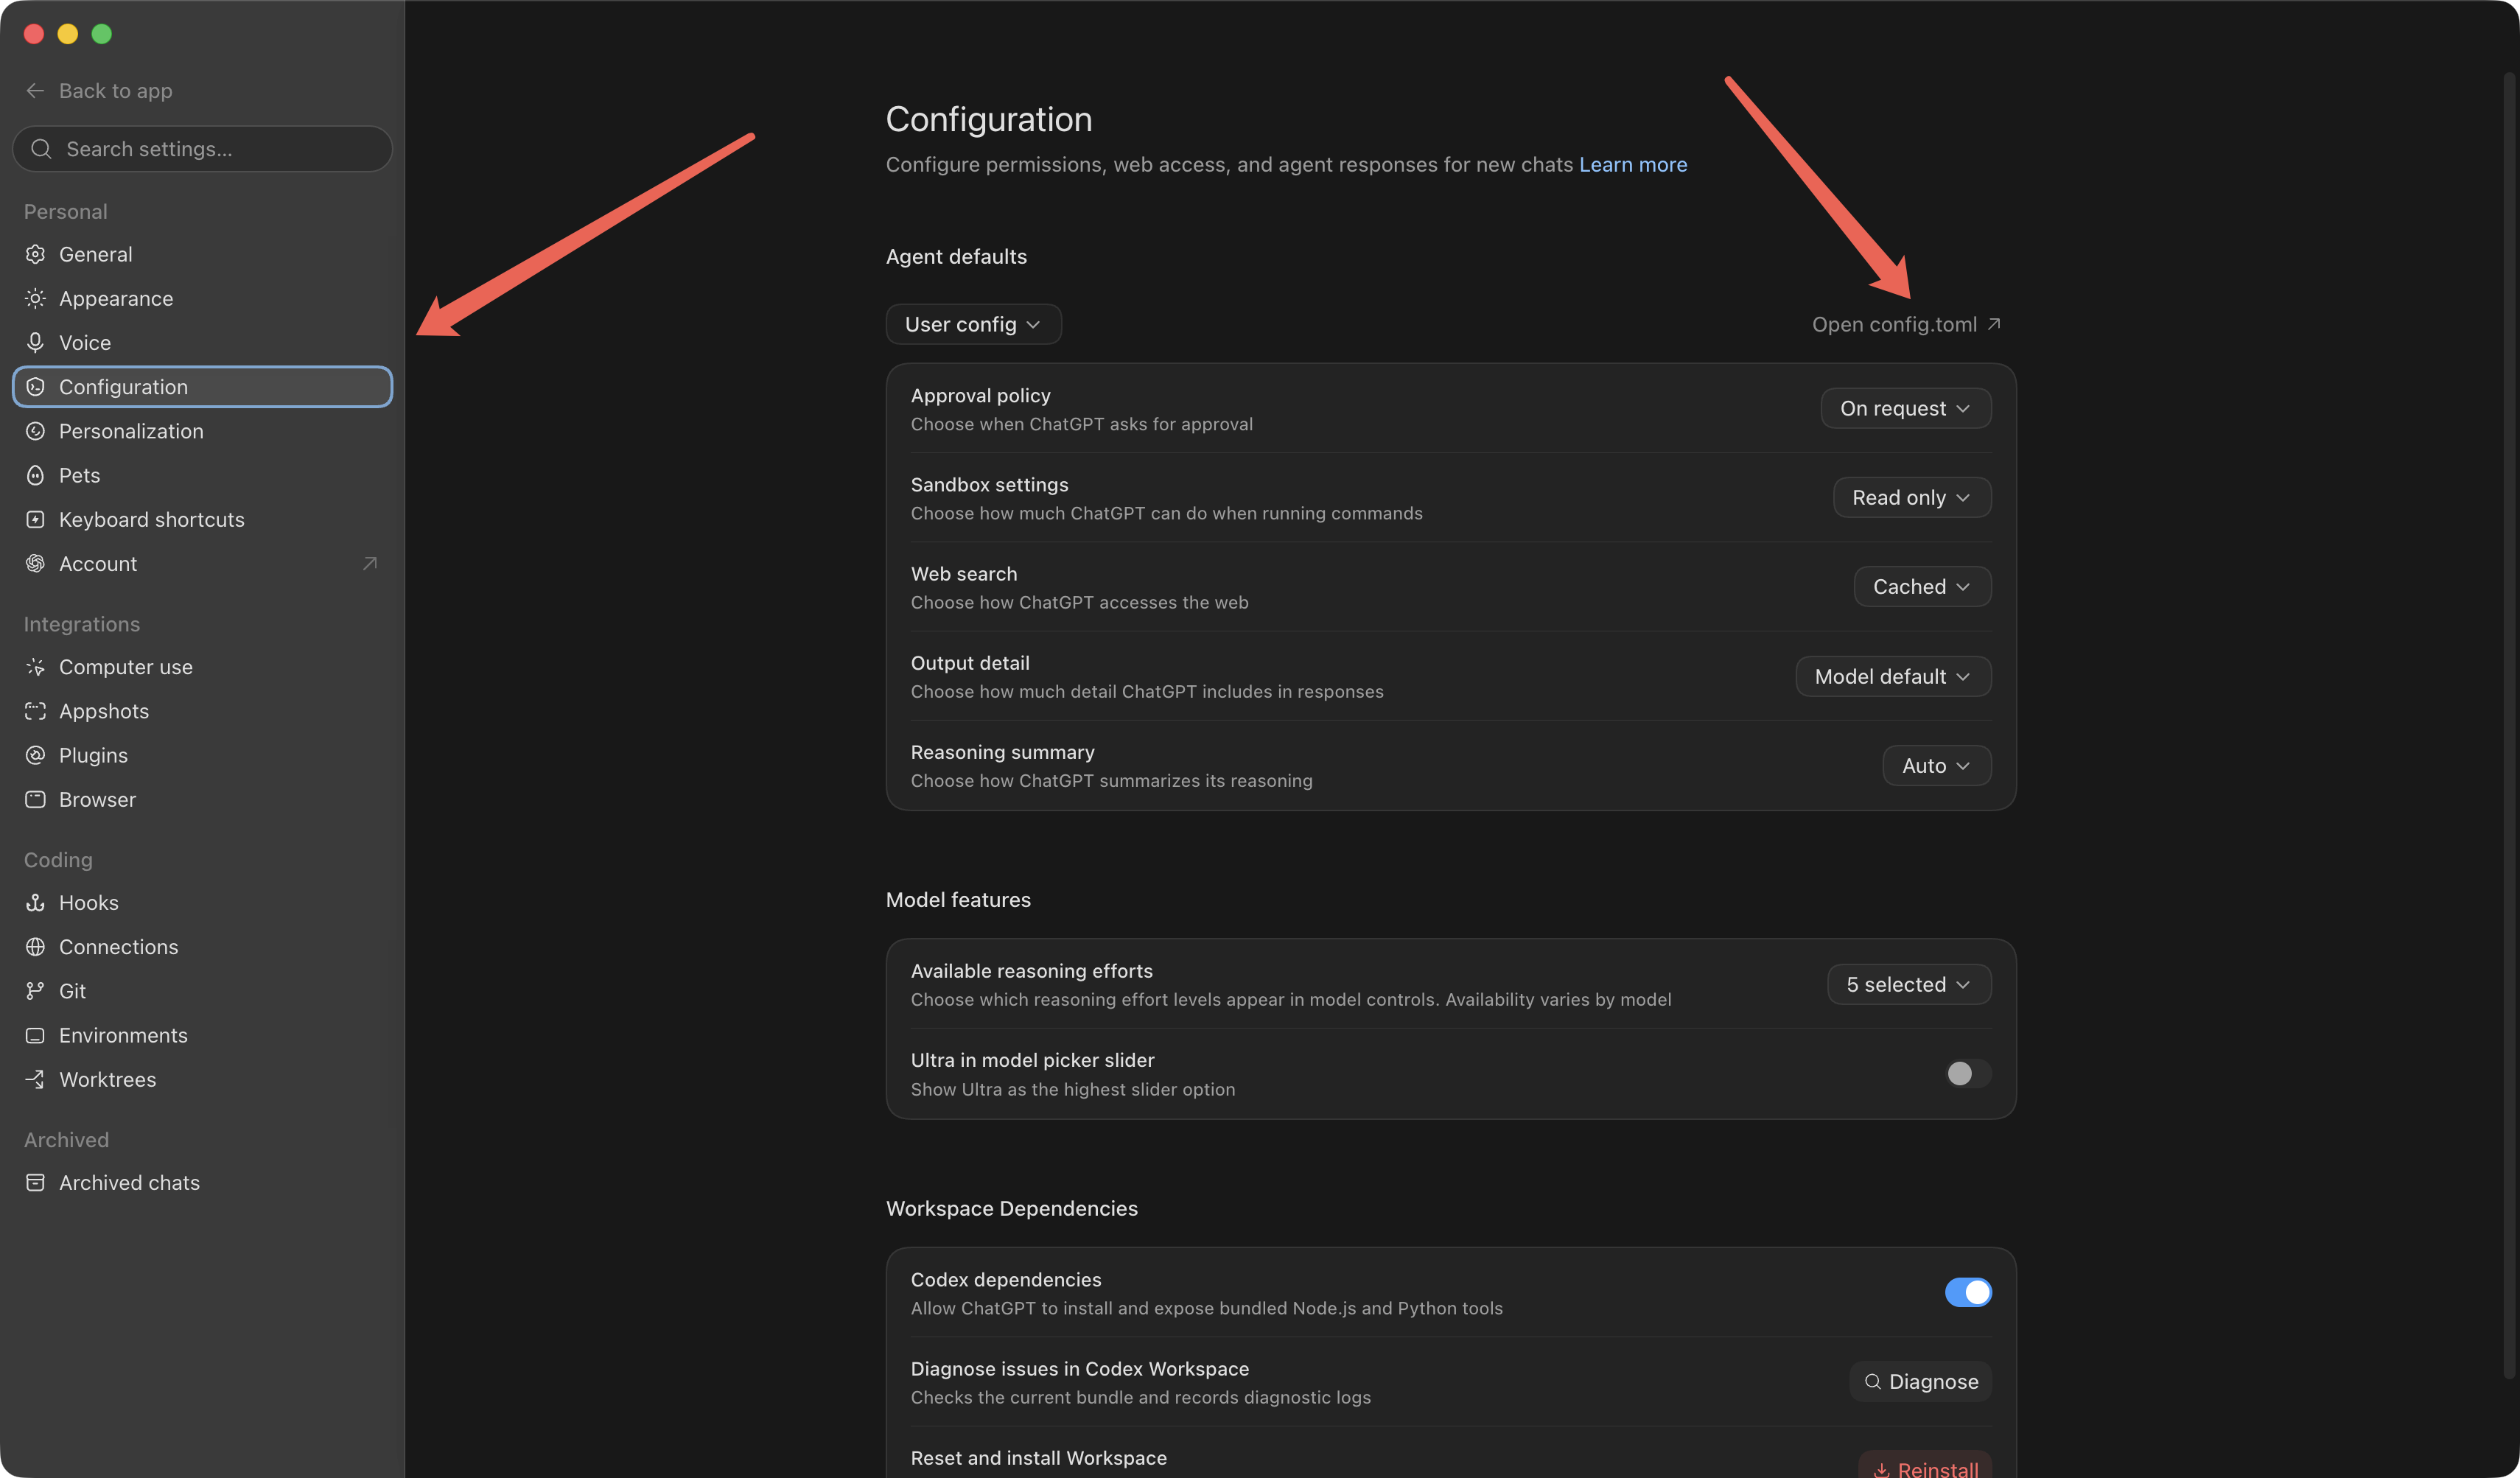The width and height of the screenshot is (2520, 1478).
Task: Click the Browser window icon
Action: click(35, 799)
